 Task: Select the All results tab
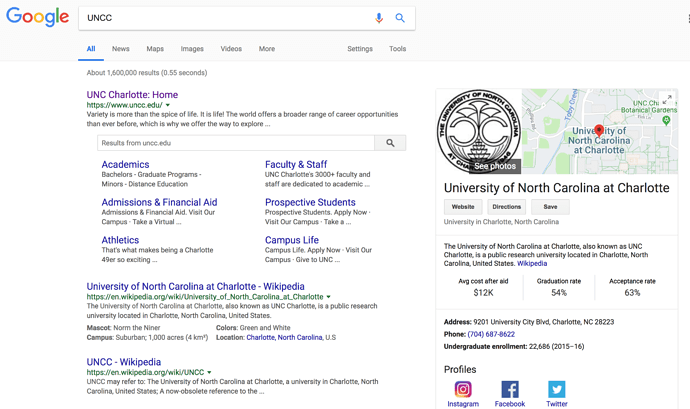click(91, 49)
